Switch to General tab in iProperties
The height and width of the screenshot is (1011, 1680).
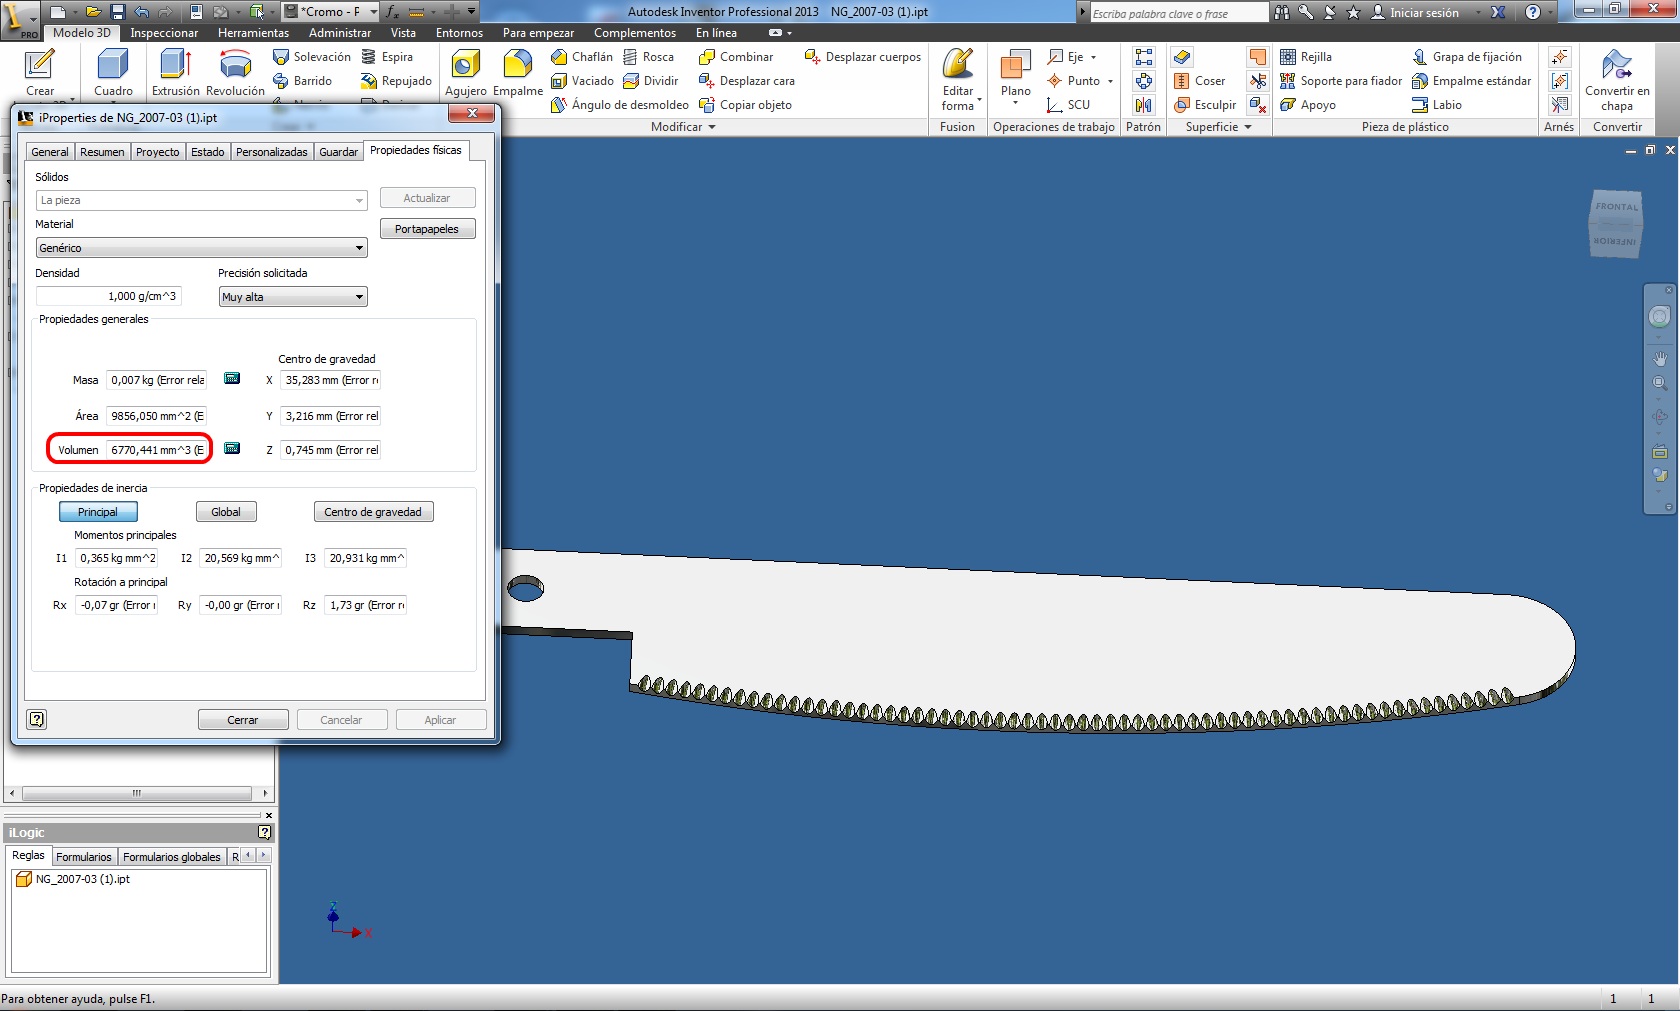50,152
